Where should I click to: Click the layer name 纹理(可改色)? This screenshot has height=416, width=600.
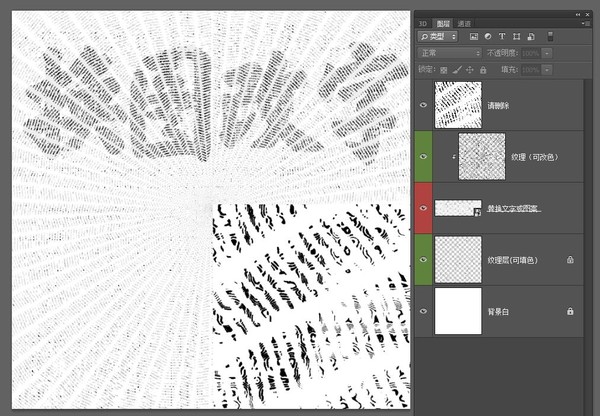[535, 157]
